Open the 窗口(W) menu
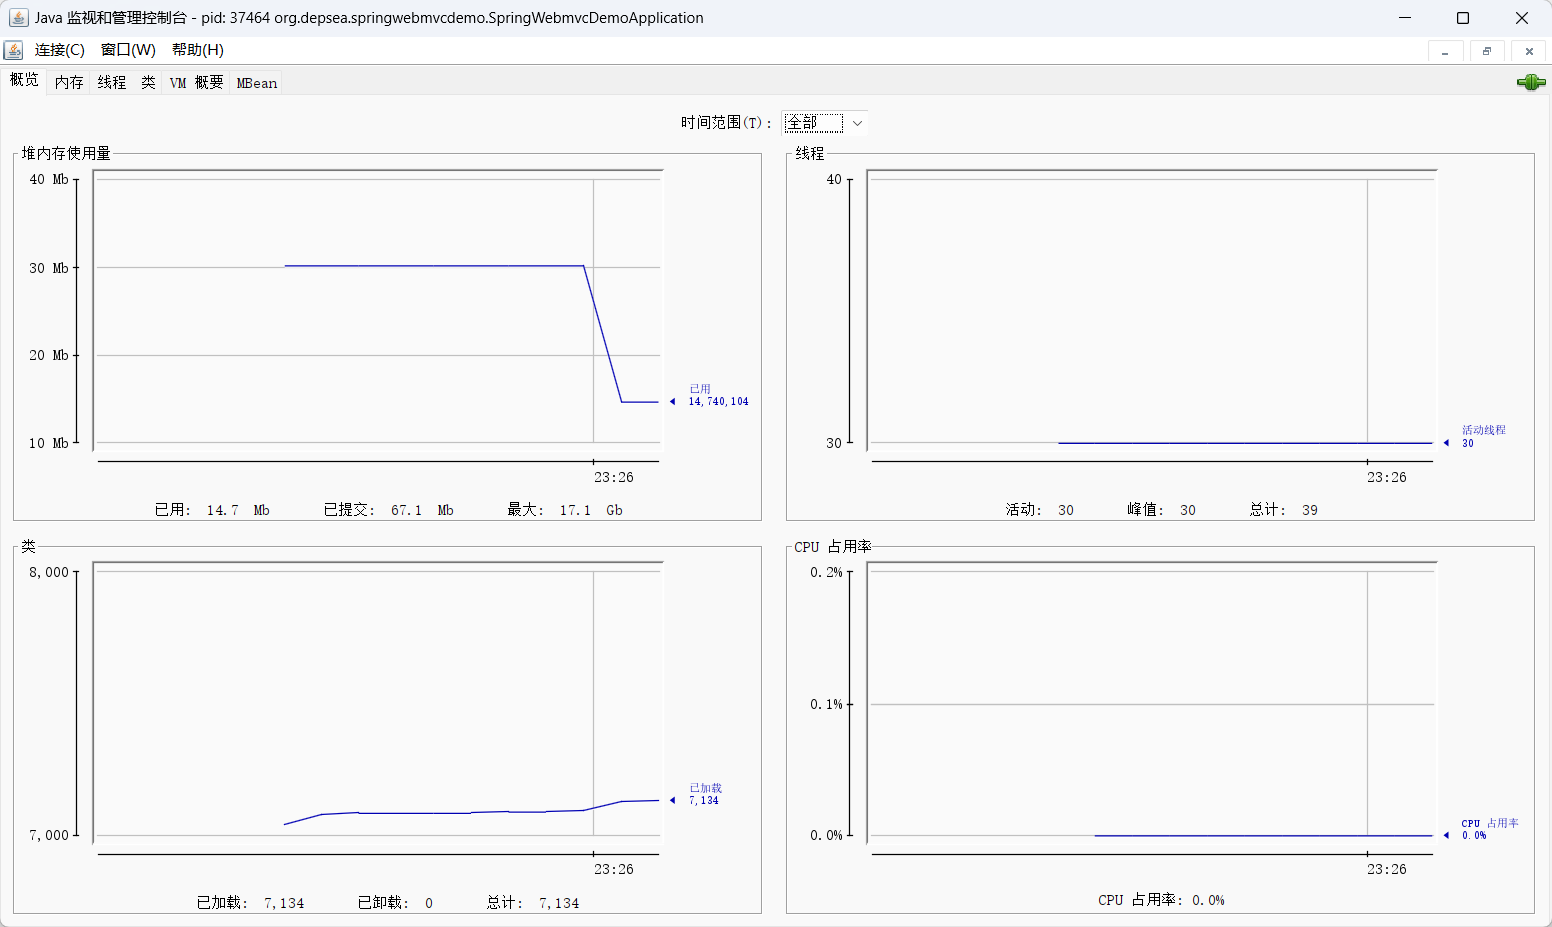The width and height of the screenshot is (1552, 927). click(x=128, y=50)
